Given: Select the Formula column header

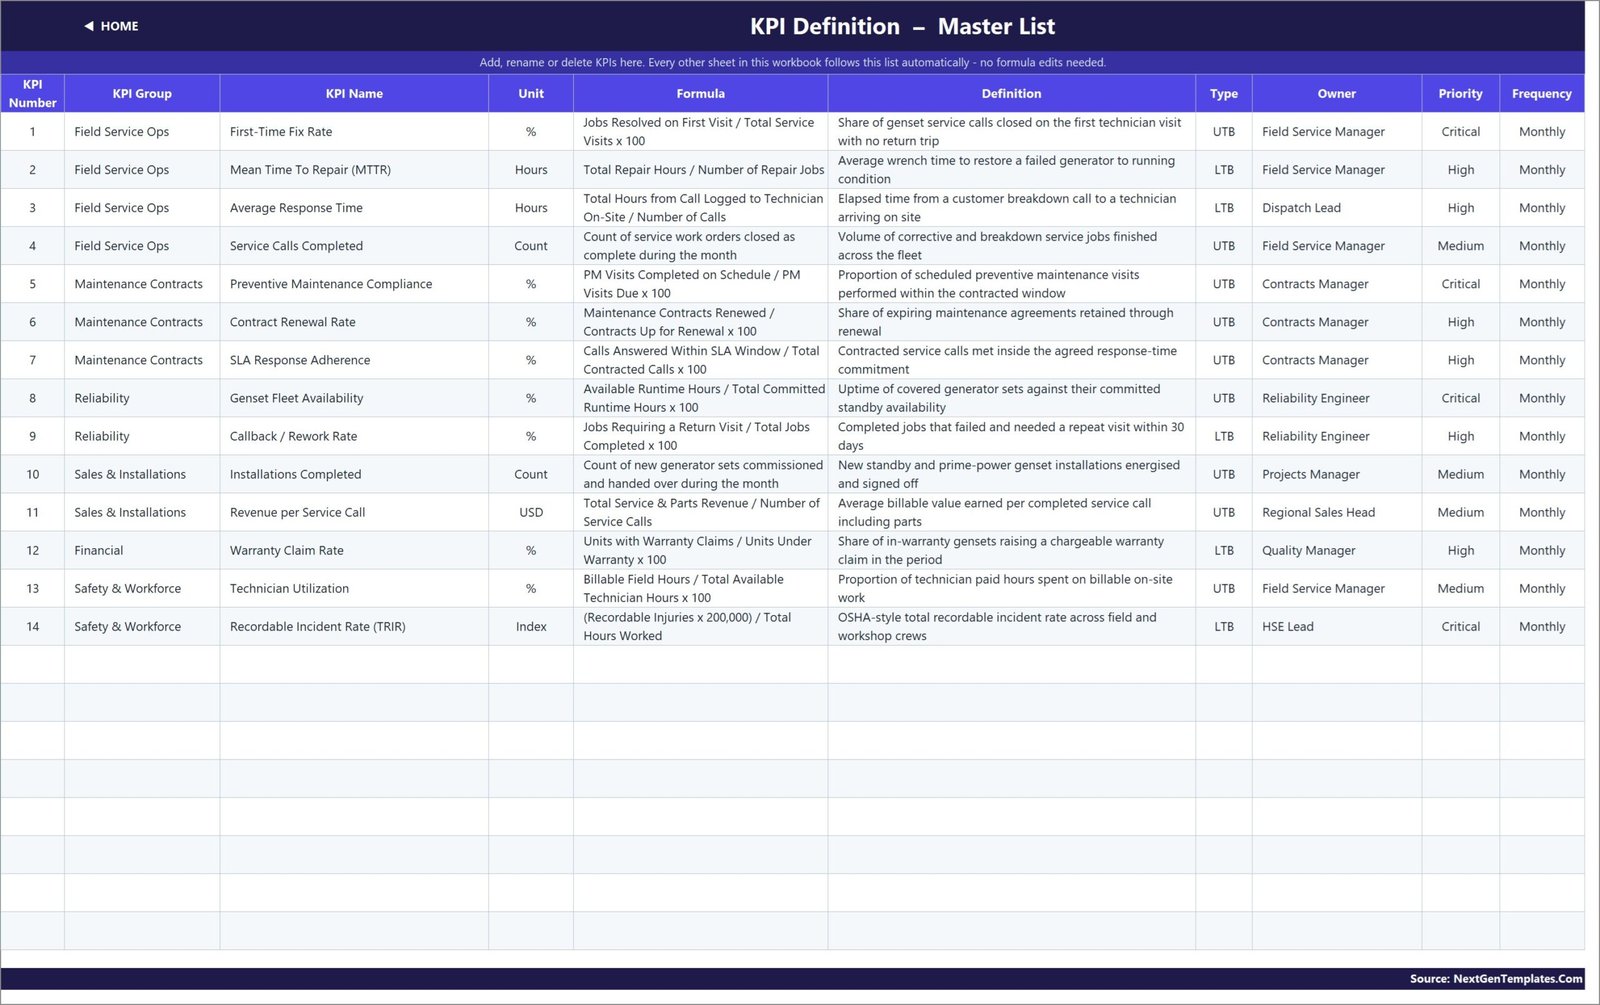Looking at the screenshot, I should (700, 93).
